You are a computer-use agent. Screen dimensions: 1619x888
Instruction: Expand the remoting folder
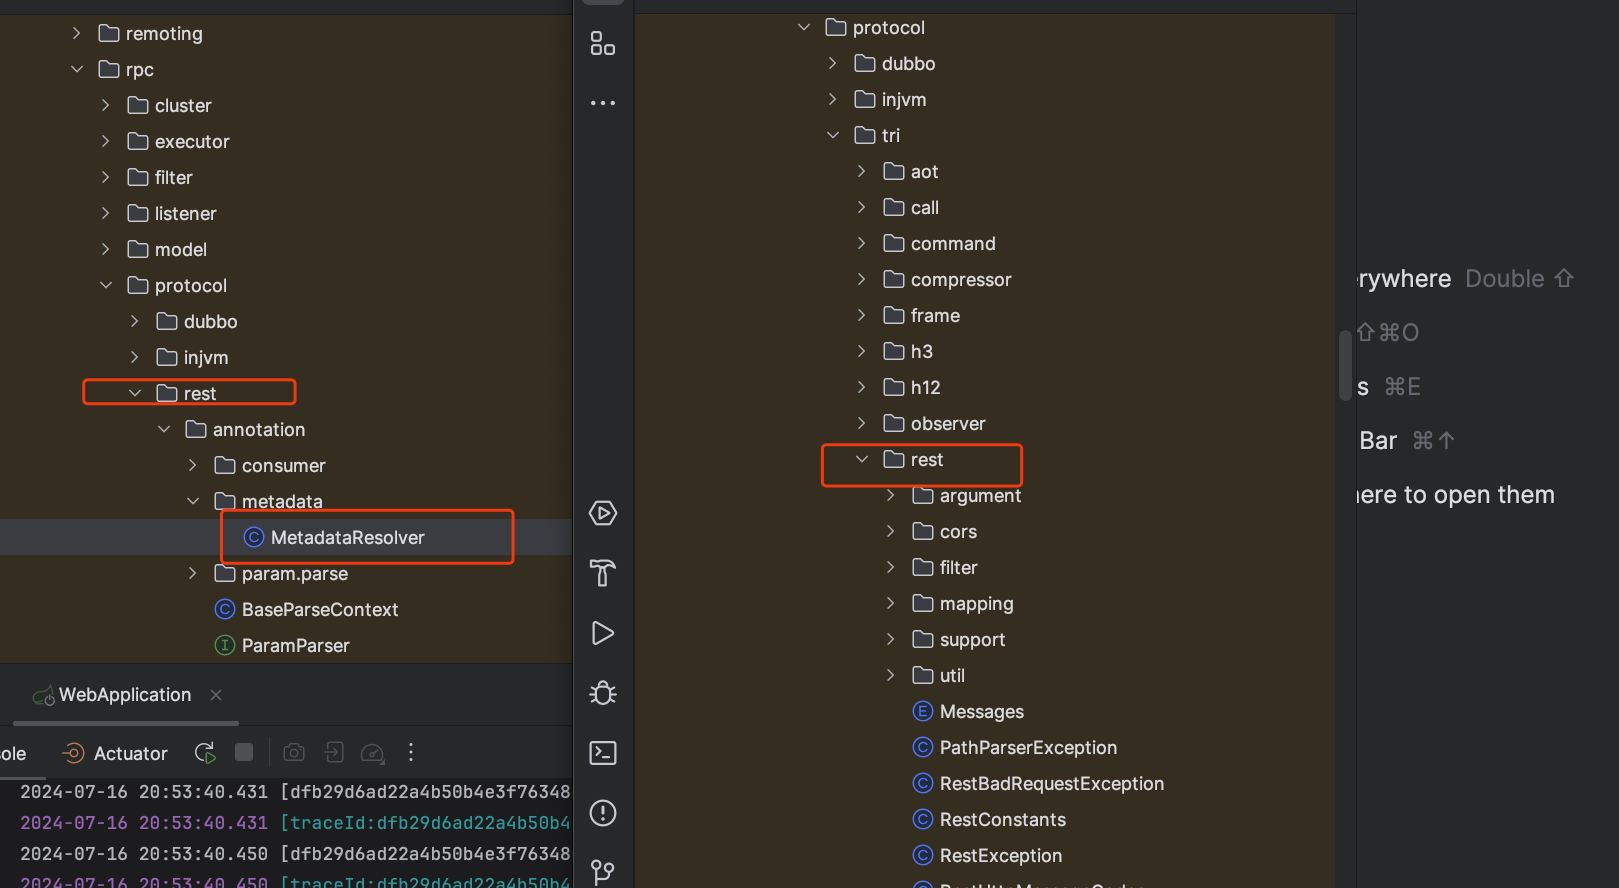tap(76, 33)
